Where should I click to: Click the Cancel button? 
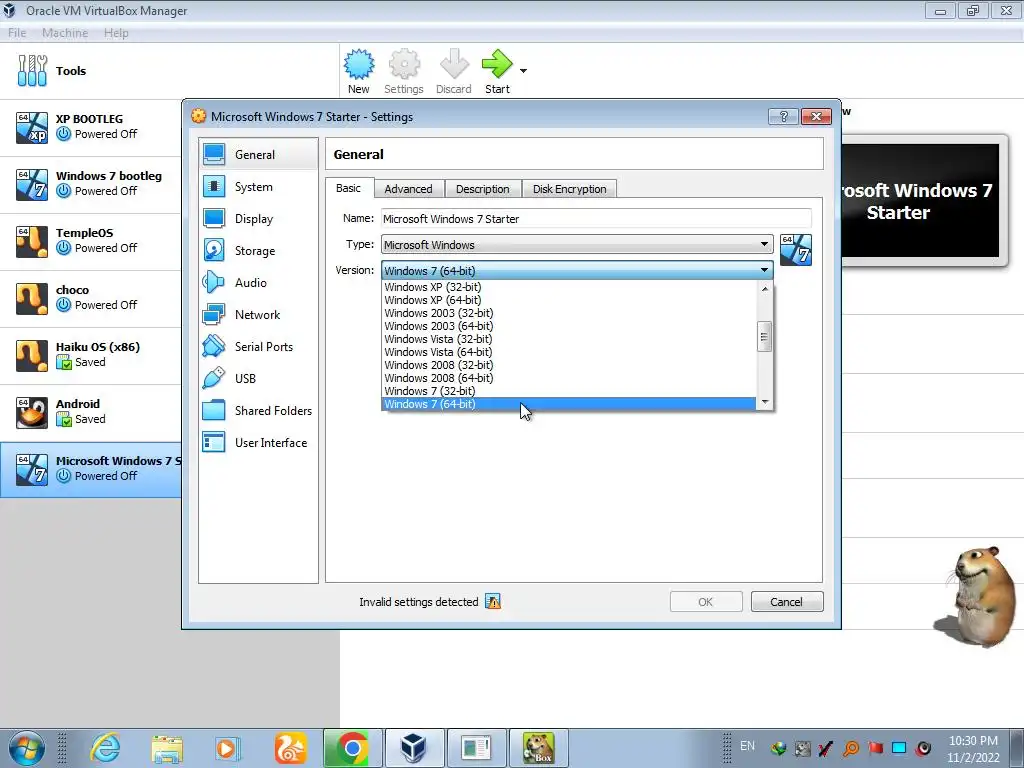pyautogui.click(x=787, y=601)
